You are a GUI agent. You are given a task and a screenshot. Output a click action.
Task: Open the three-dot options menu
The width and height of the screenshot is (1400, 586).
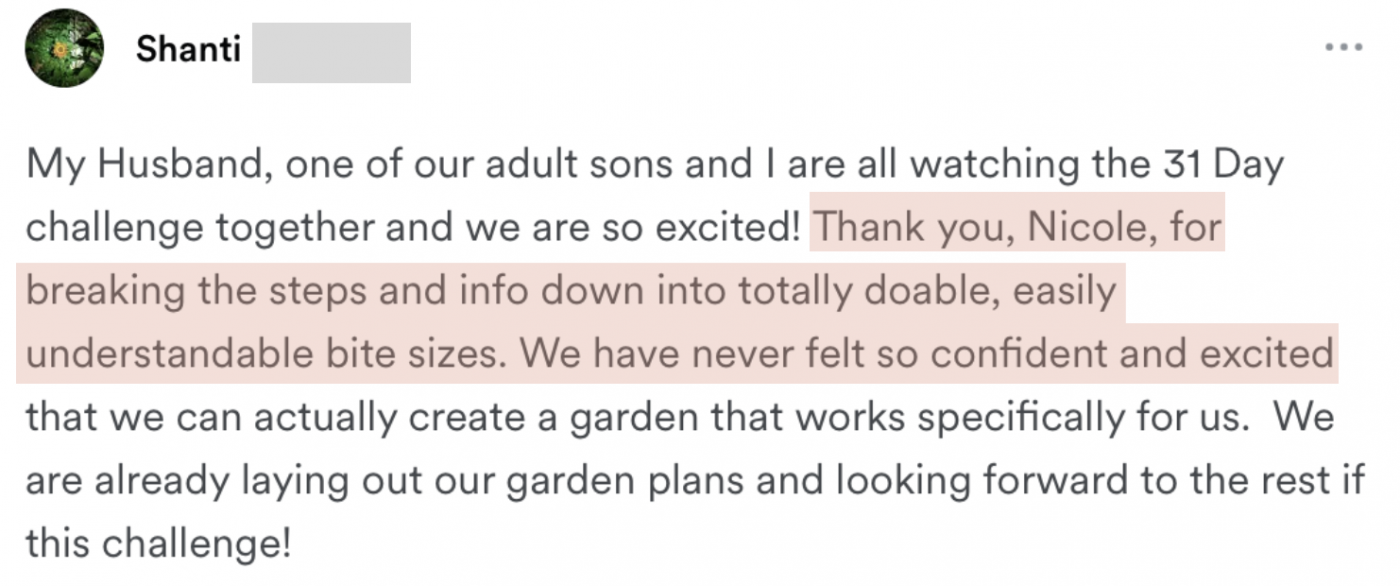(1343, 47)
